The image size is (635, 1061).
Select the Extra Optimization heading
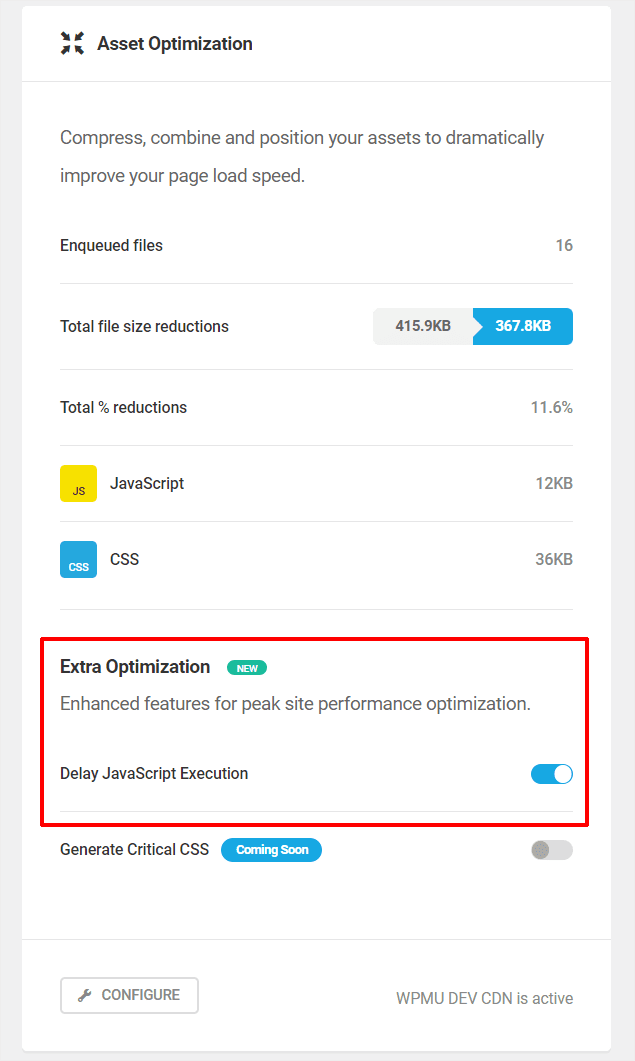(135, 666)
